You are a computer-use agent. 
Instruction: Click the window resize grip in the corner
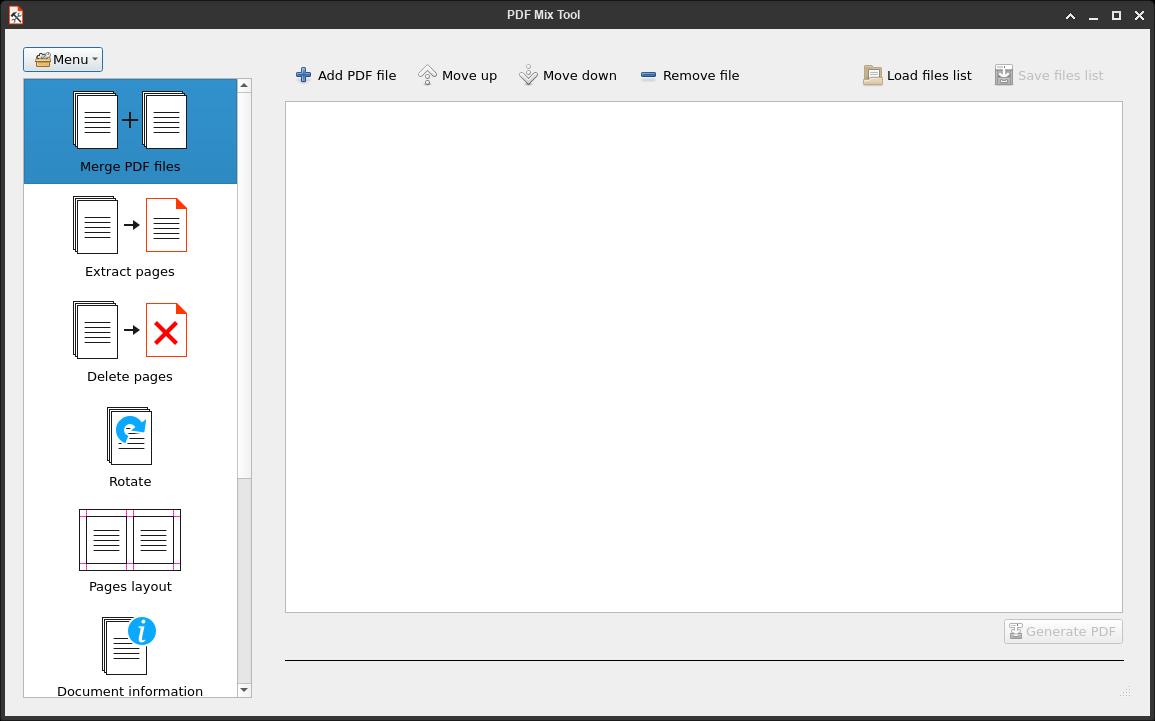click(x=1125, y=692)
